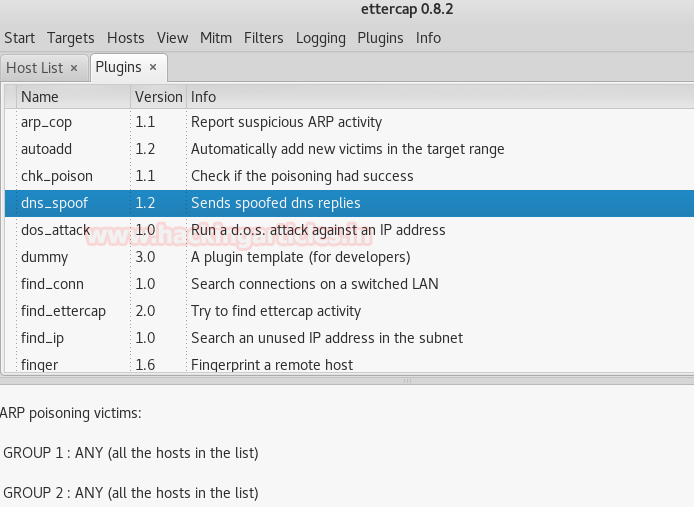Select the dns_spoof plugin
Viewport: 694px width, 507px height.
[x=54, y=203]
